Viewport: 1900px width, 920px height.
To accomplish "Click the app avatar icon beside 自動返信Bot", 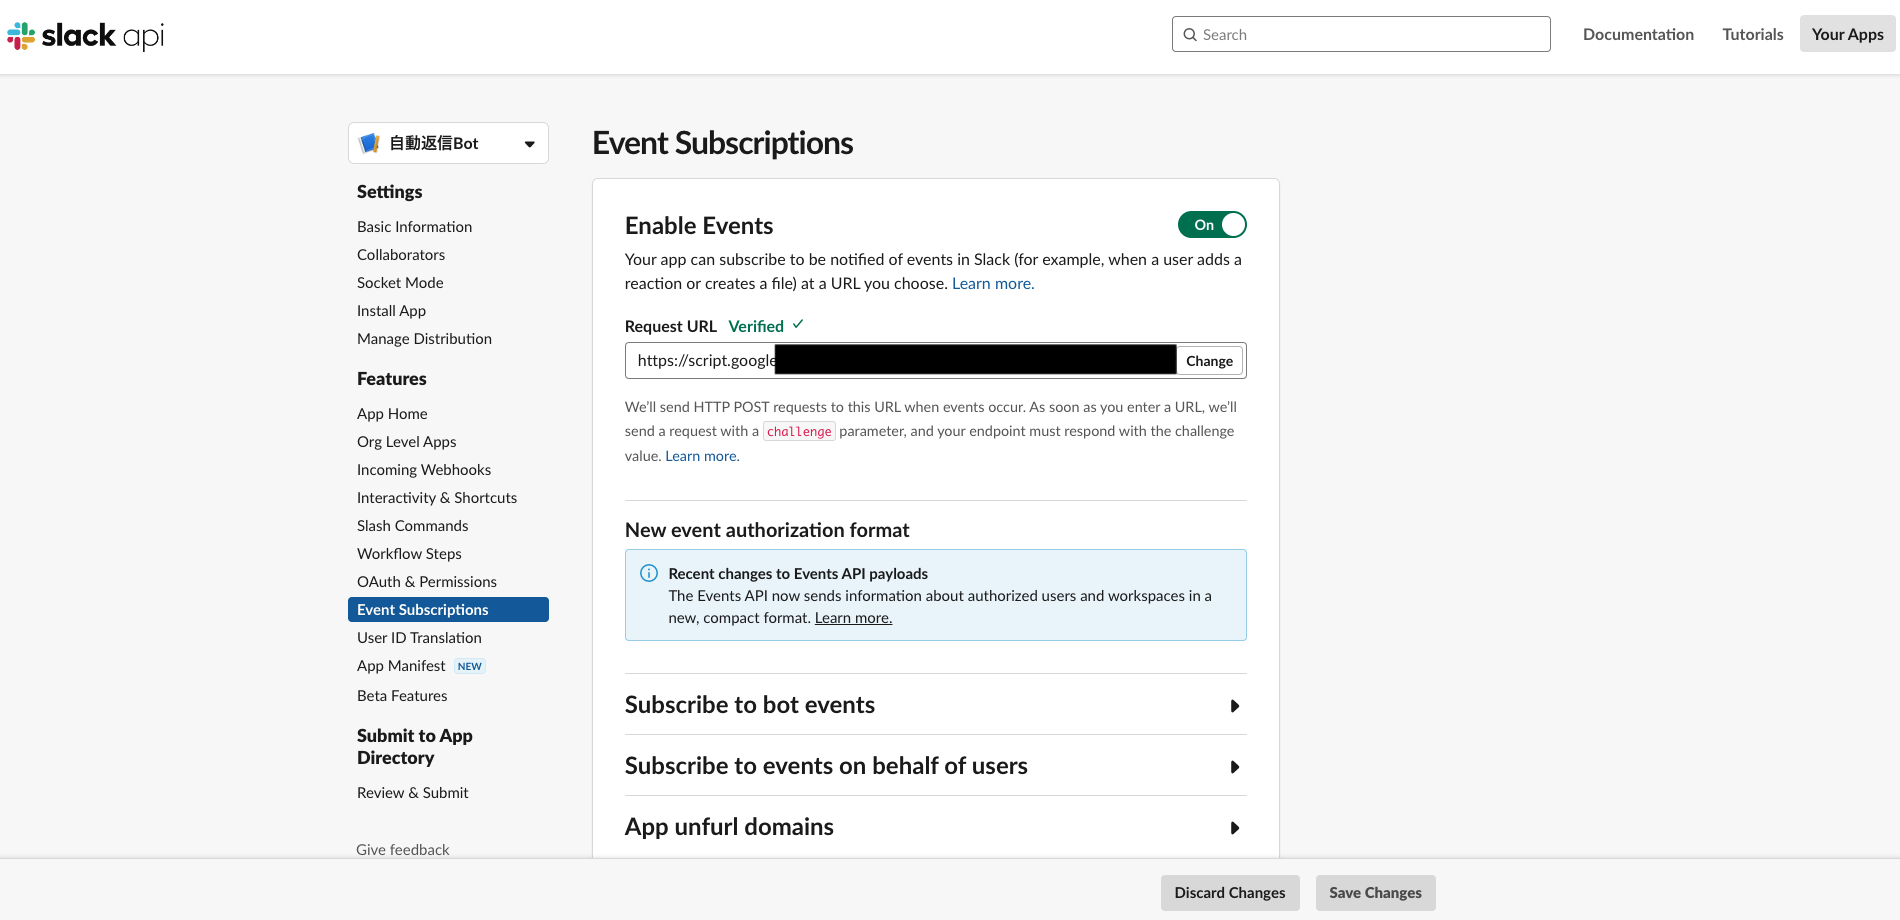I will (371, 142).
